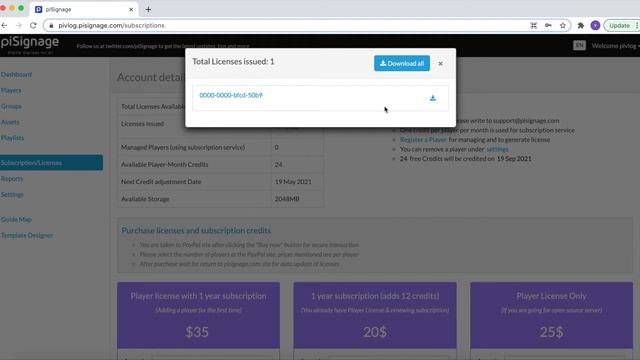Open Guide Map in the sidebar
The height and width of the screenshot is (360, 640).
[16, 219]
